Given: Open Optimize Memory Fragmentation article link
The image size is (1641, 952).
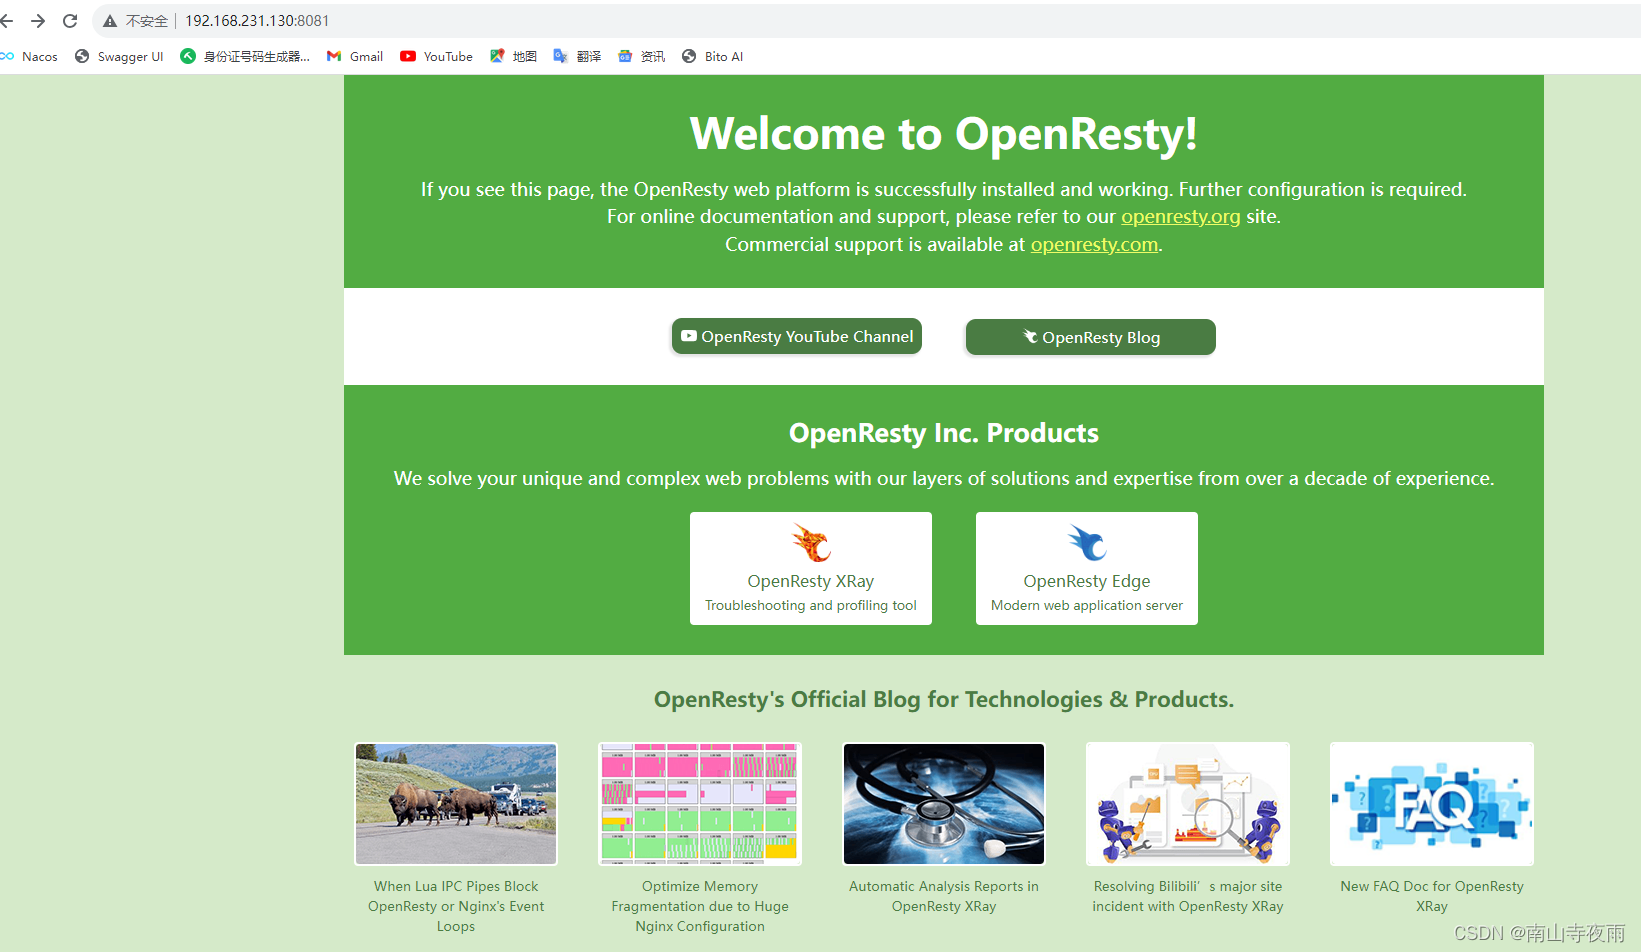Looking at the screenshot, I should point(700,906).
